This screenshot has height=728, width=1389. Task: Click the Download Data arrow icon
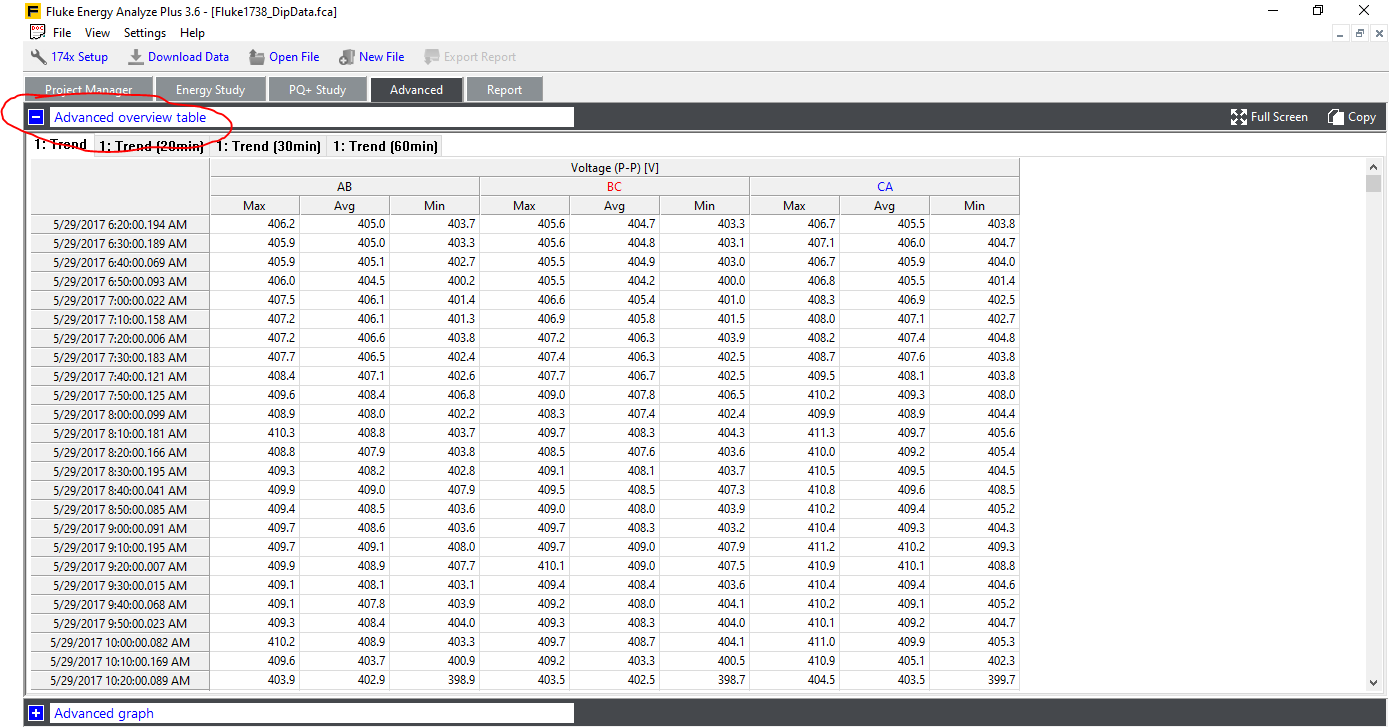pos(135,57)
